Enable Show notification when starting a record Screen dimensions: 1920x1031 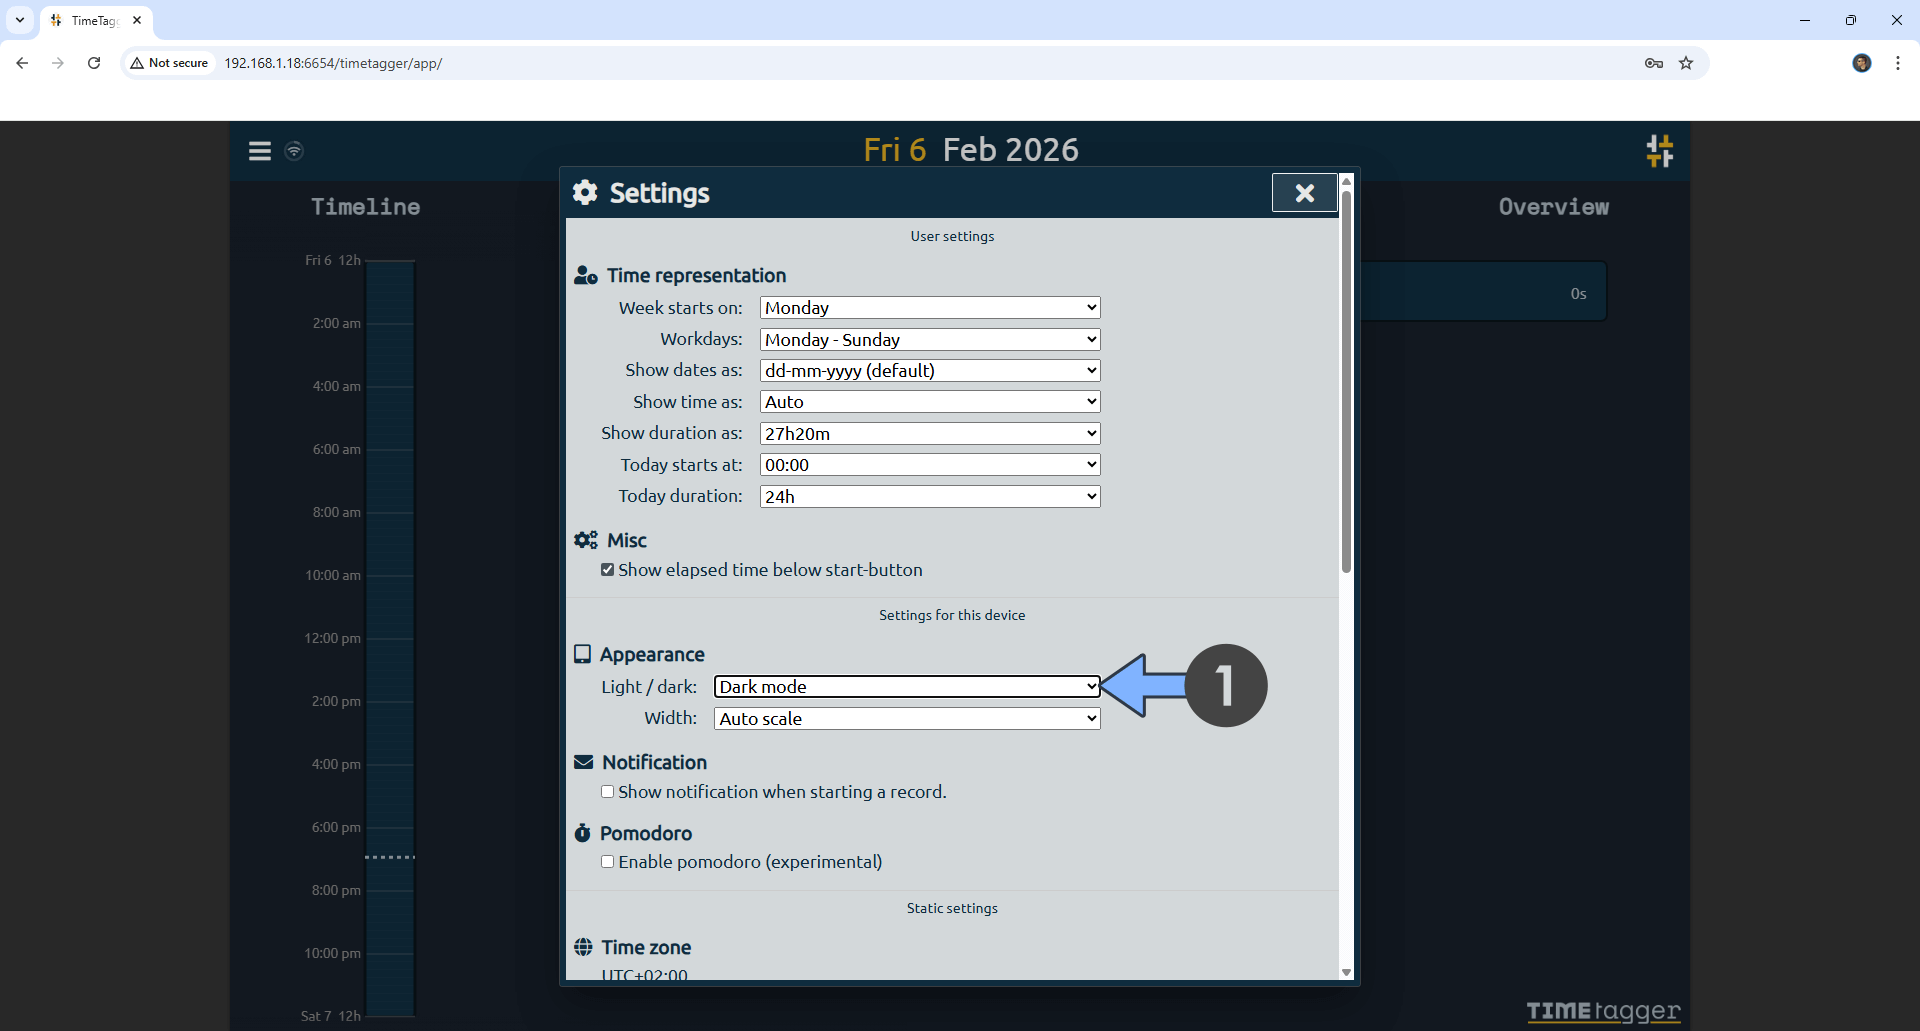point(607,792)
